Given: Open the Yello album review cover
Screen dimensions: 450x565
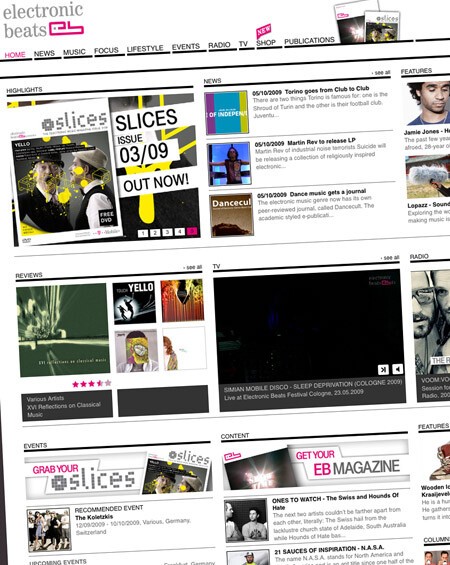Looking at the screenshot, I should [134, 303].
